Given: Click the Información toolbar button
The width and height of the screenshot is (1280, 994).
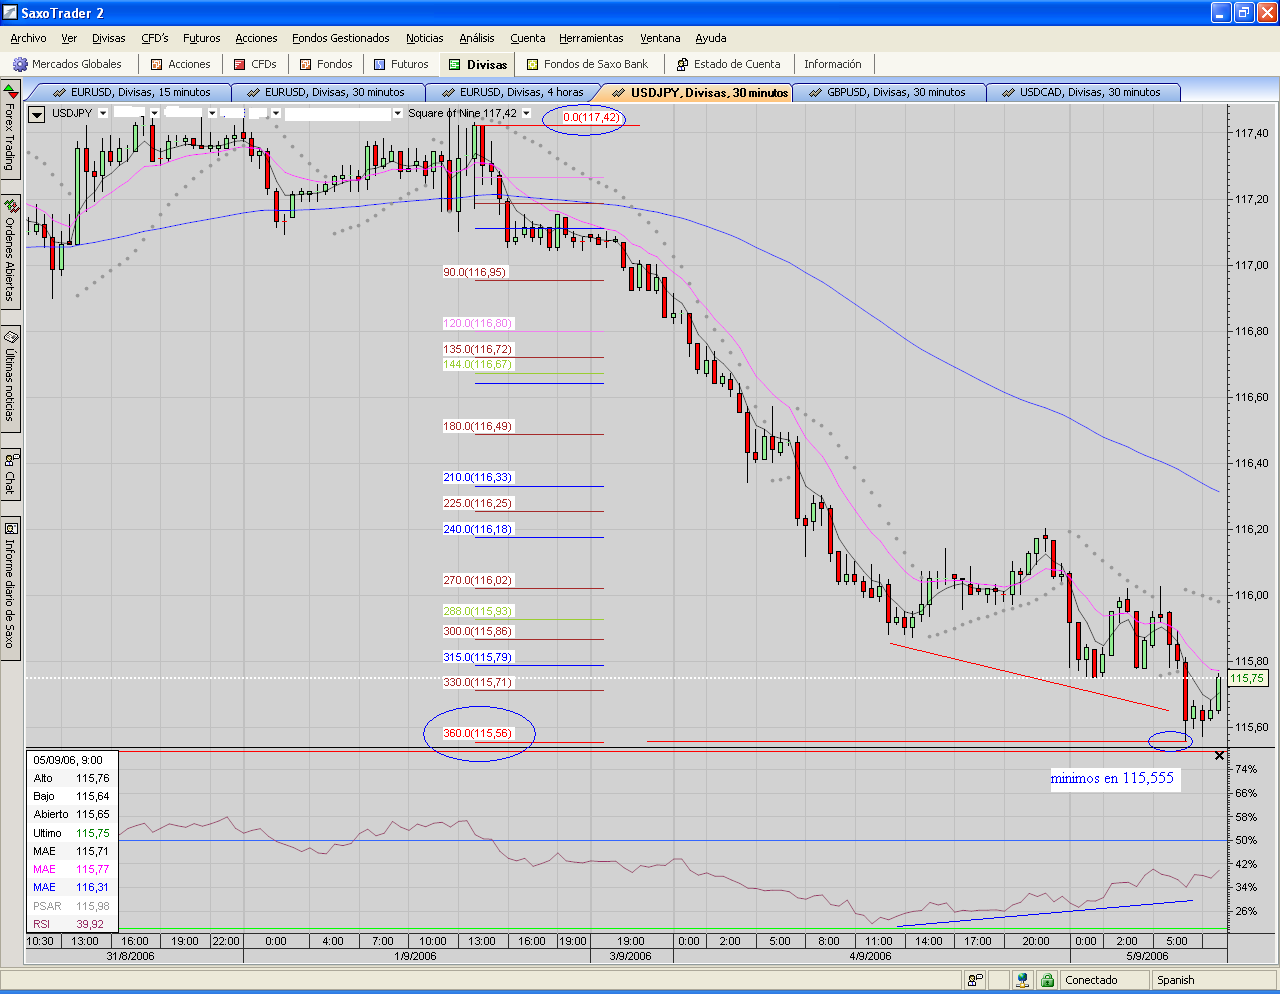Looking at the screenshot, I should click(832, 64).
